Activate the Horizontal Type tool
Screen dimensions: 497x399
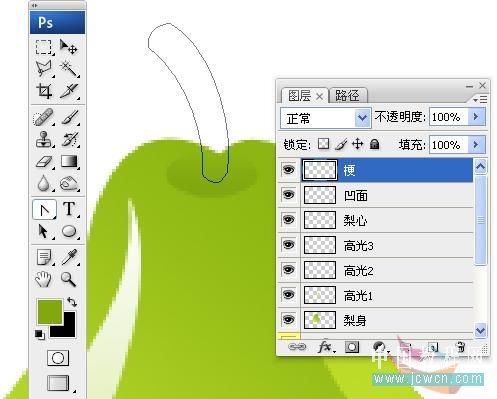point(69,209)
